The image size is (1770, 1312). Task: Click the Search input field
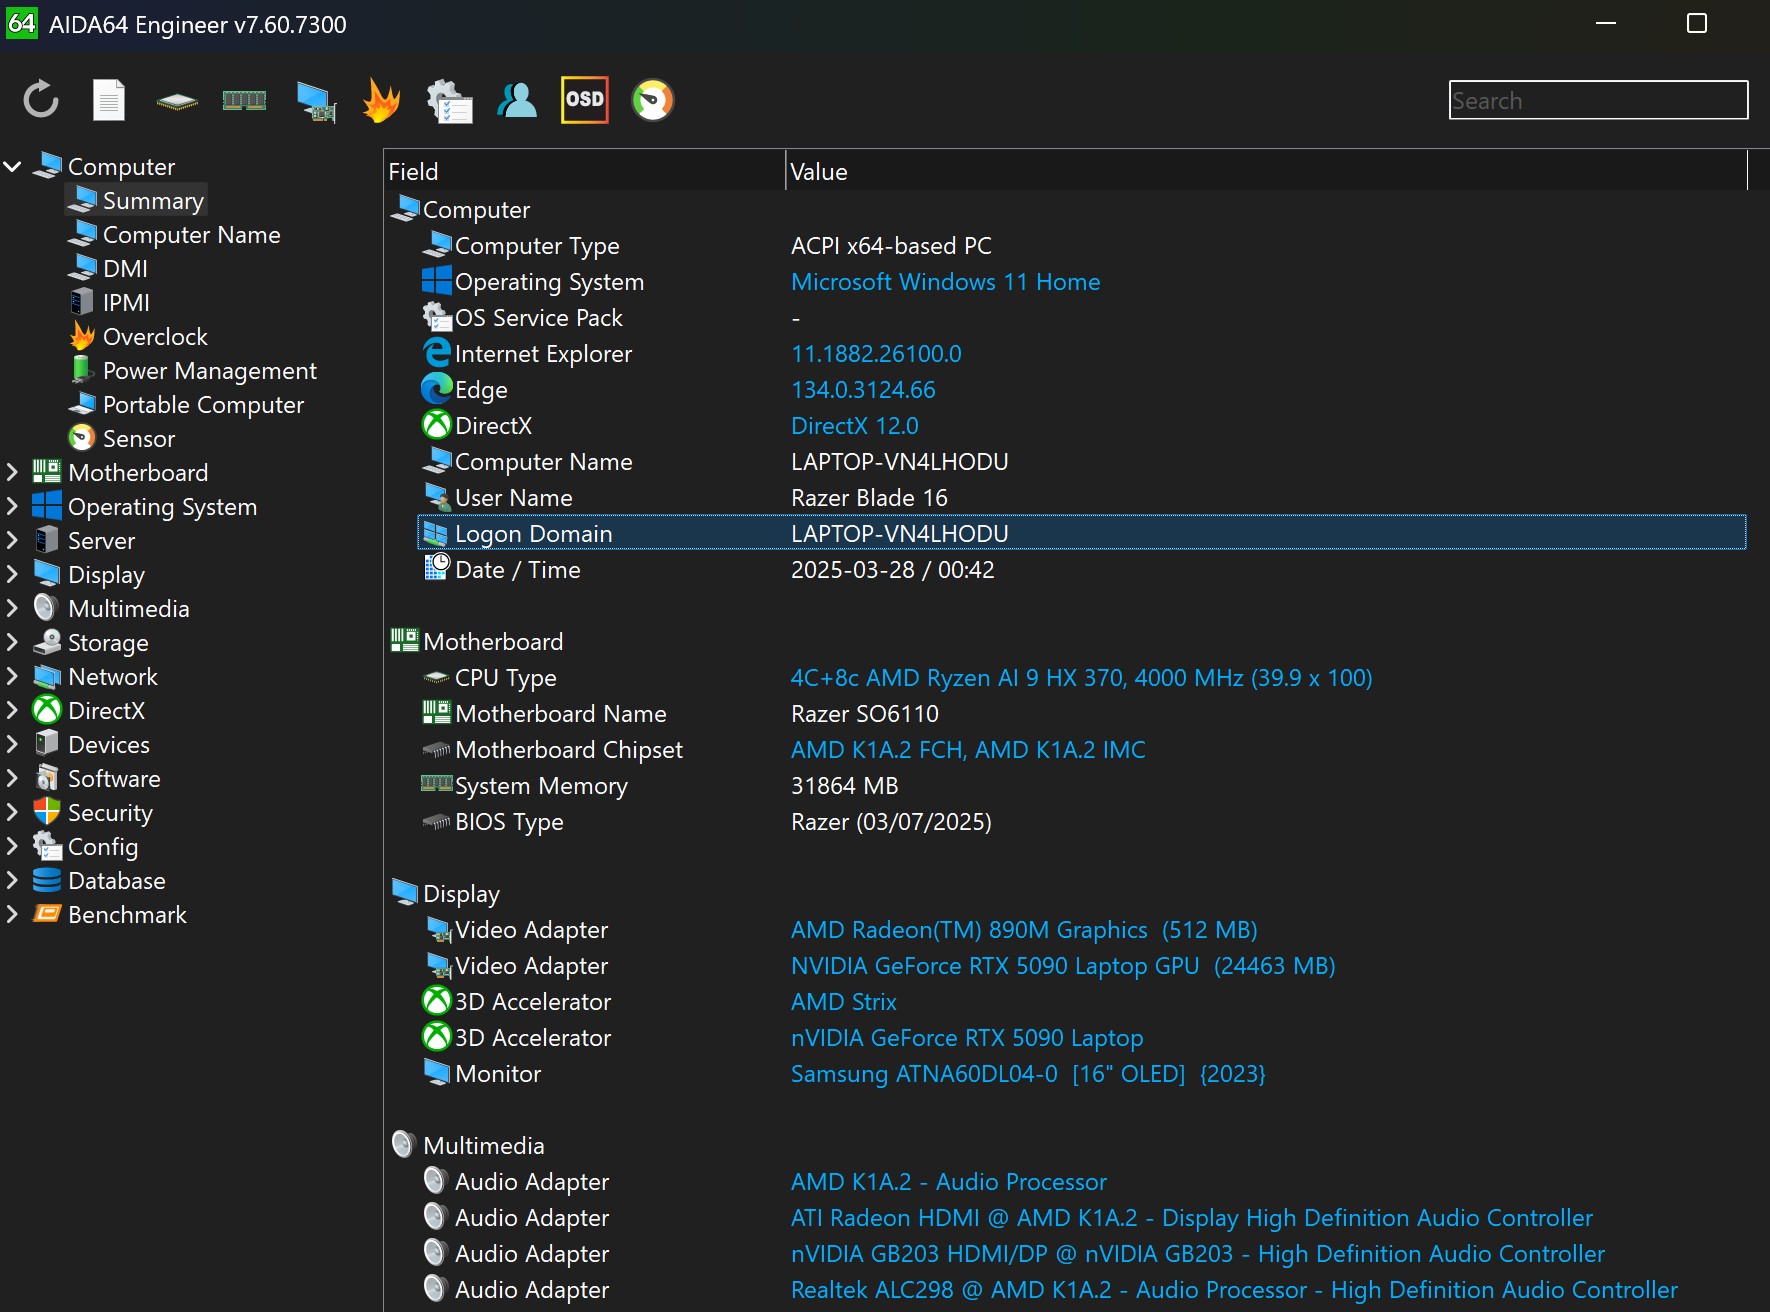click(1598, 100)
